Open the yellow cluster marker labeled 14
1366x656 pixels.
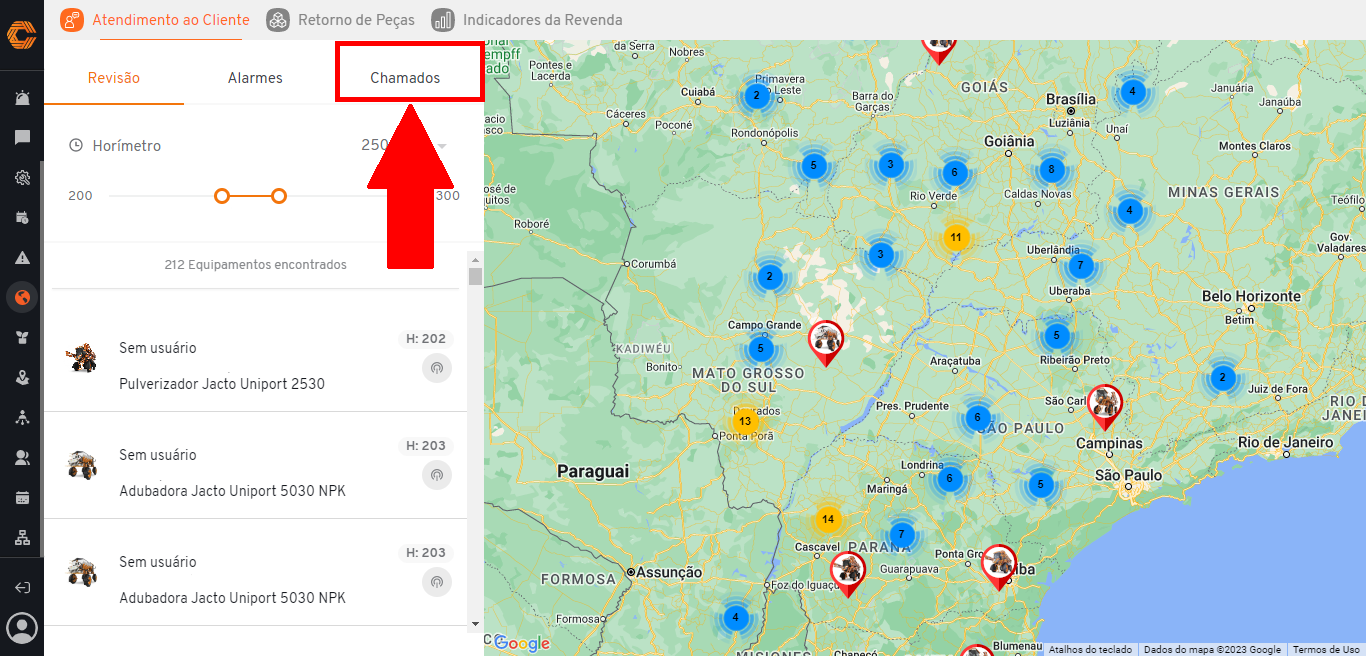(x=827, y=519)
